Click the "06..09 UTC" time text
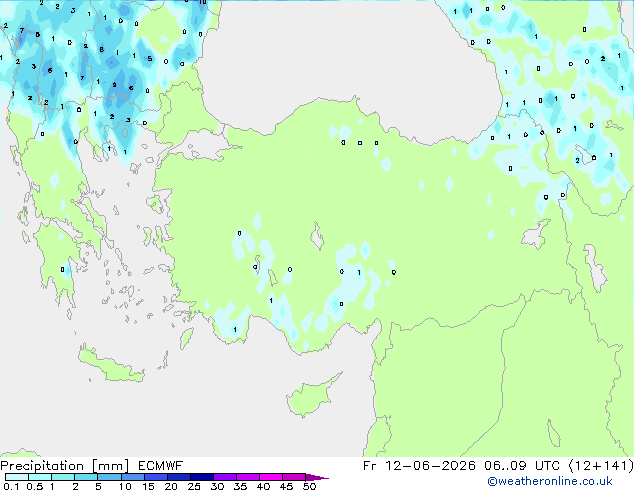Screen dimensions: 634x490 point(522,466)
